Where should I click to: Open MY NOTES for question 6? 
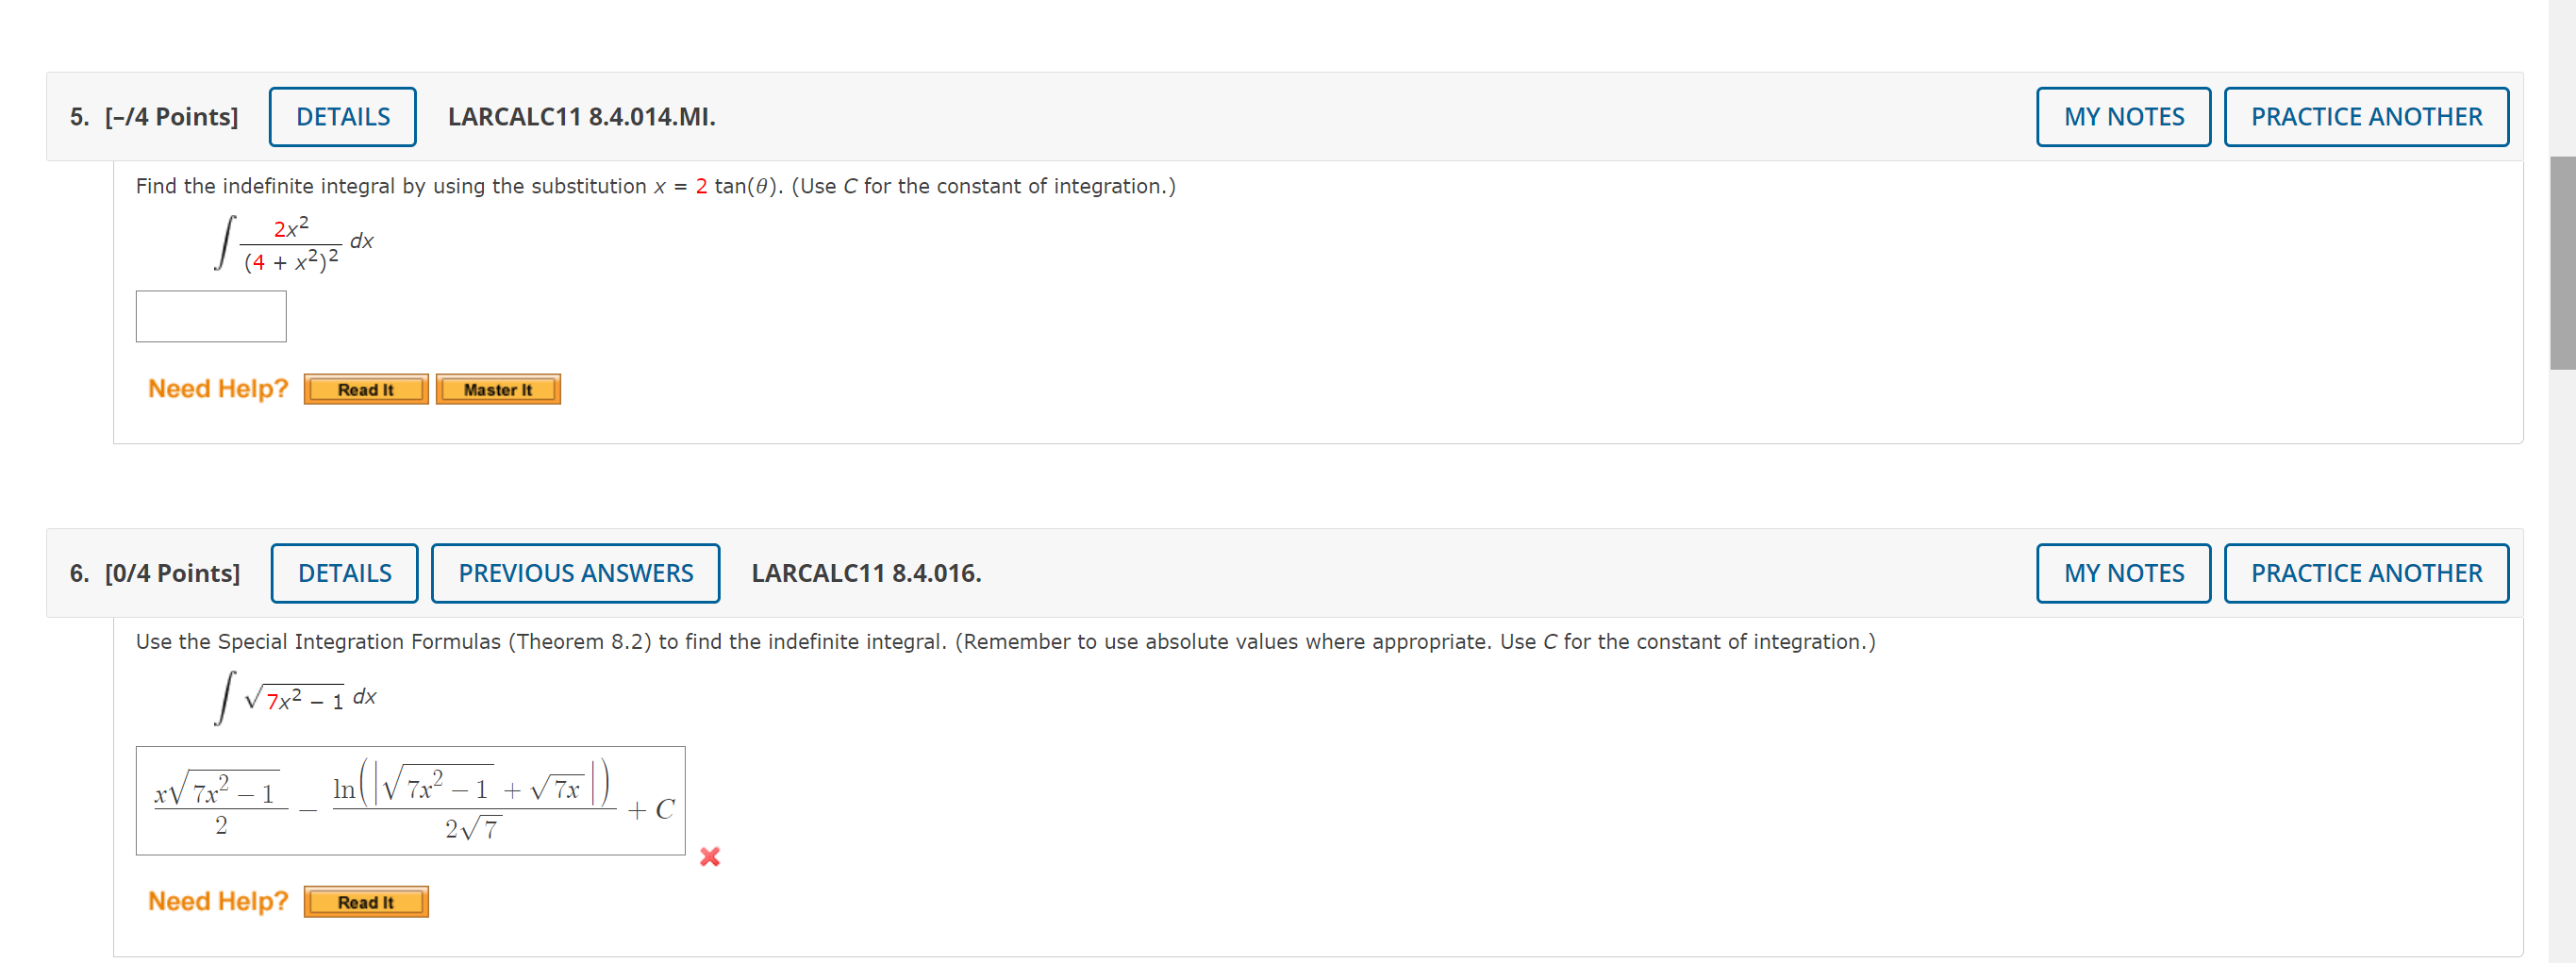[x=2123, y=572]
